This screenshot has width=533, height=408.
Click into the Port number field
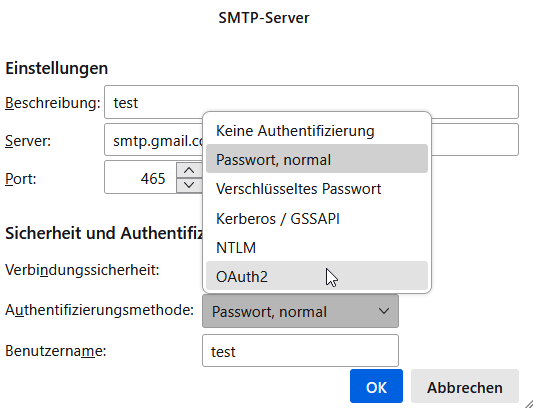[140, 177]
